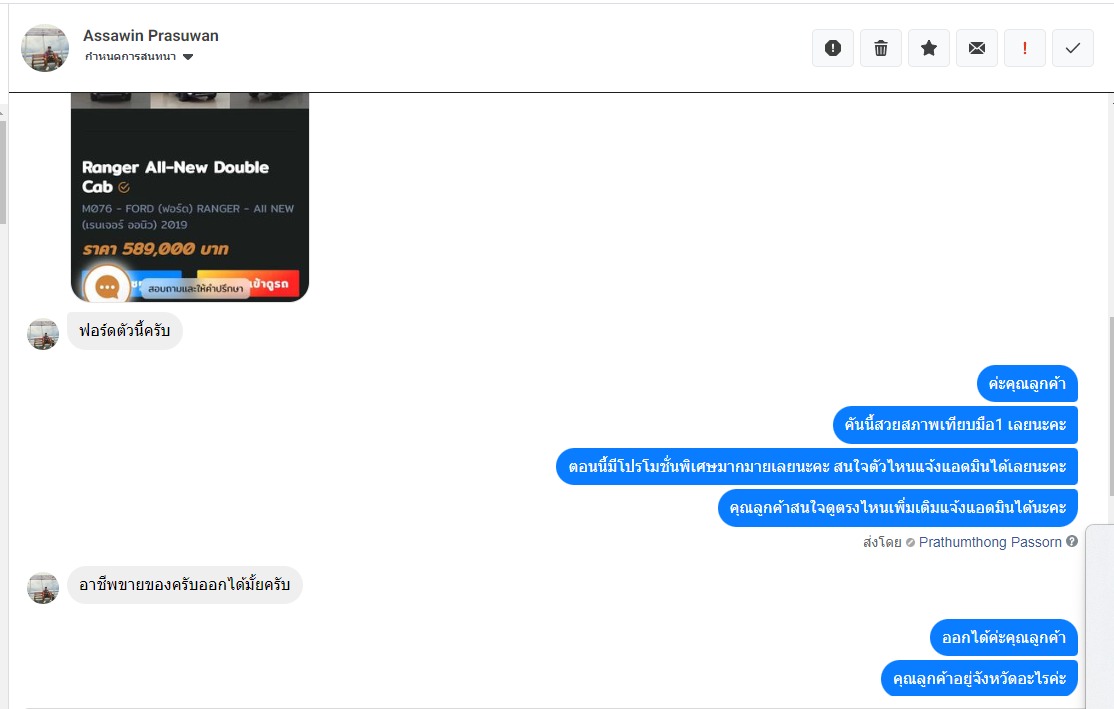Select the customer message อาชีพขายของครับออกได้มั้ยครับ
This screenshot has width=1114, height=709.
click(x=185, y=585)
